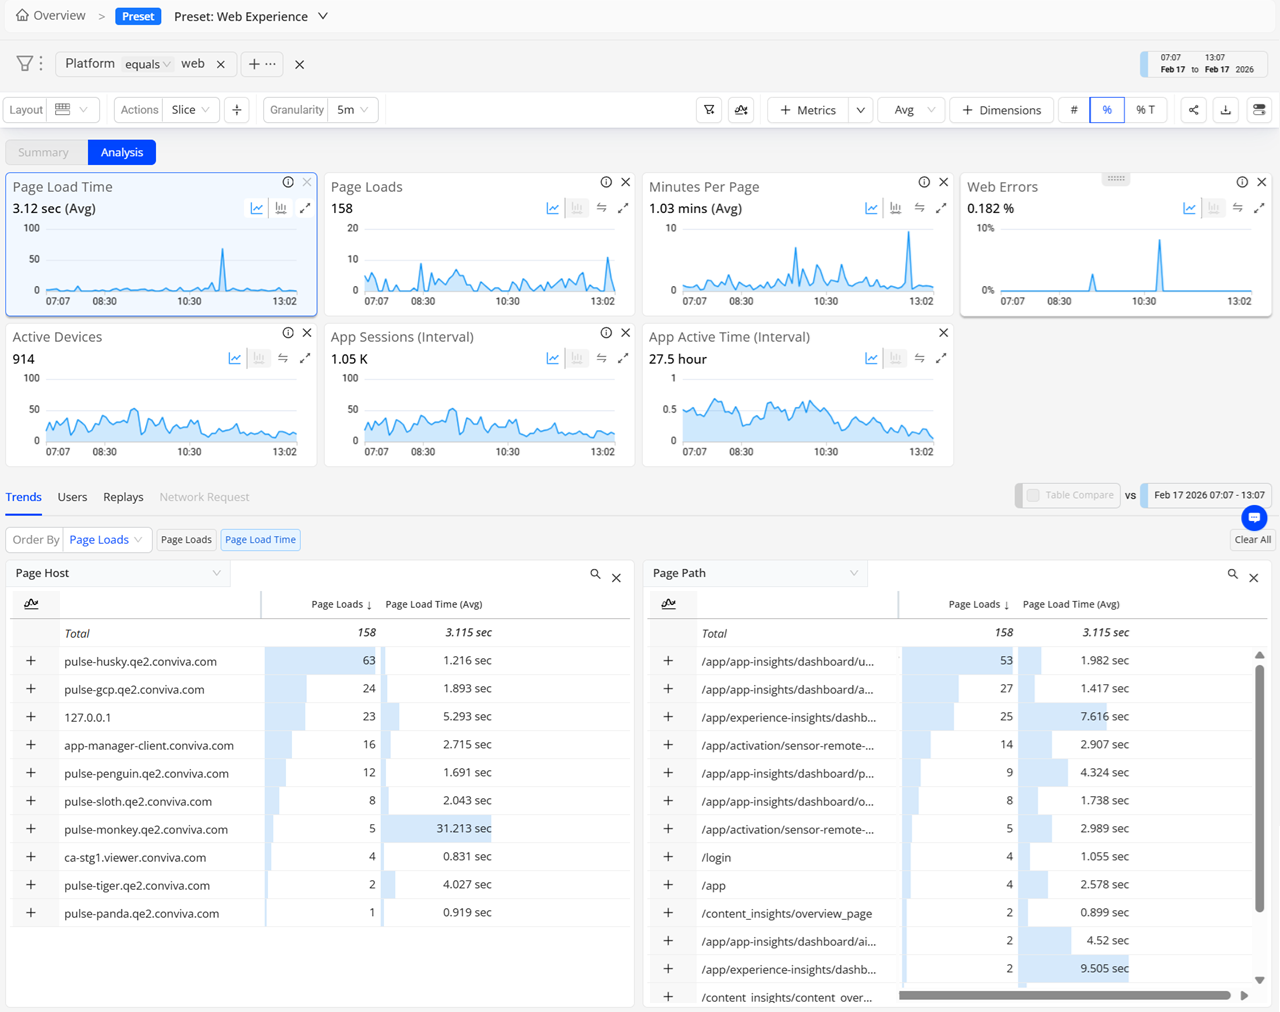Open the Users tab
The image size is (1280, 1012).
(72, 497)
